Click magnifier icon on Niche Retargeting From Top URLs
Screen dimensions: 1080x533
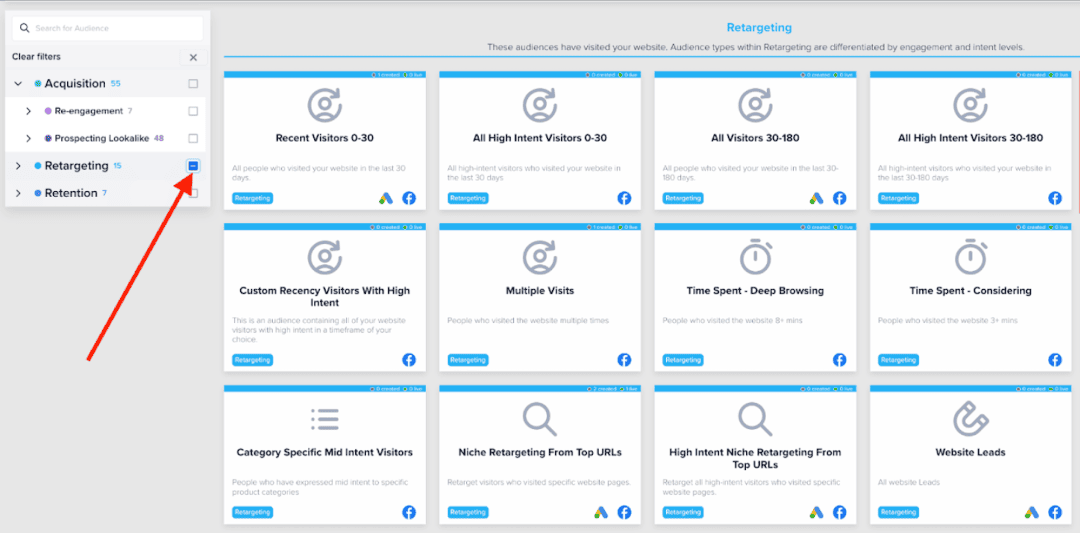[540, 419]
